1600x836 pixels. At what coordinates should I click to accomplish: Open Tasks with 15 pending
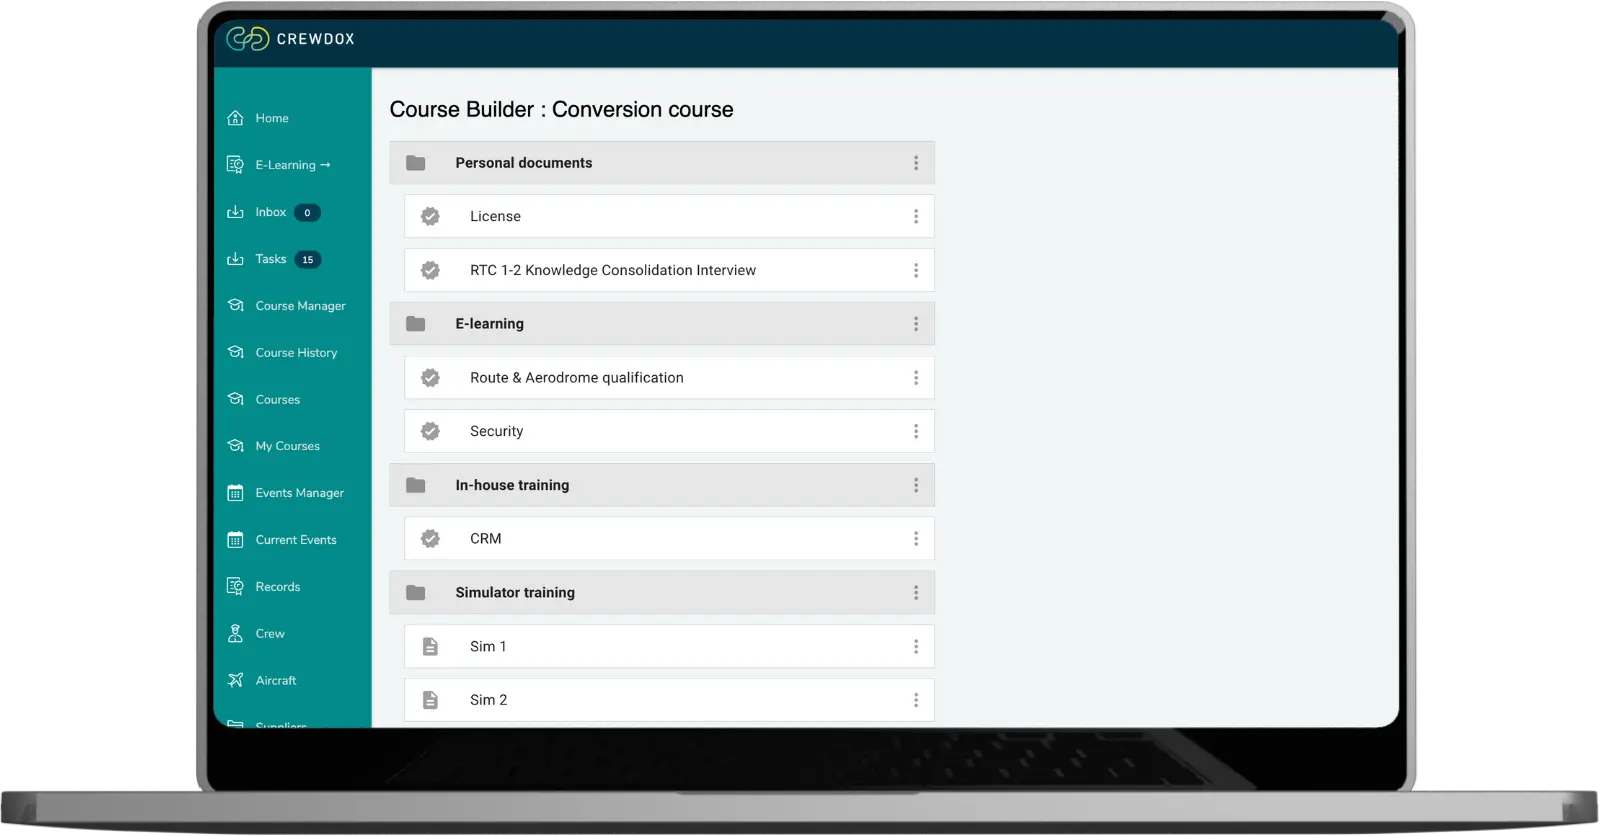click(x=272, y=259)
